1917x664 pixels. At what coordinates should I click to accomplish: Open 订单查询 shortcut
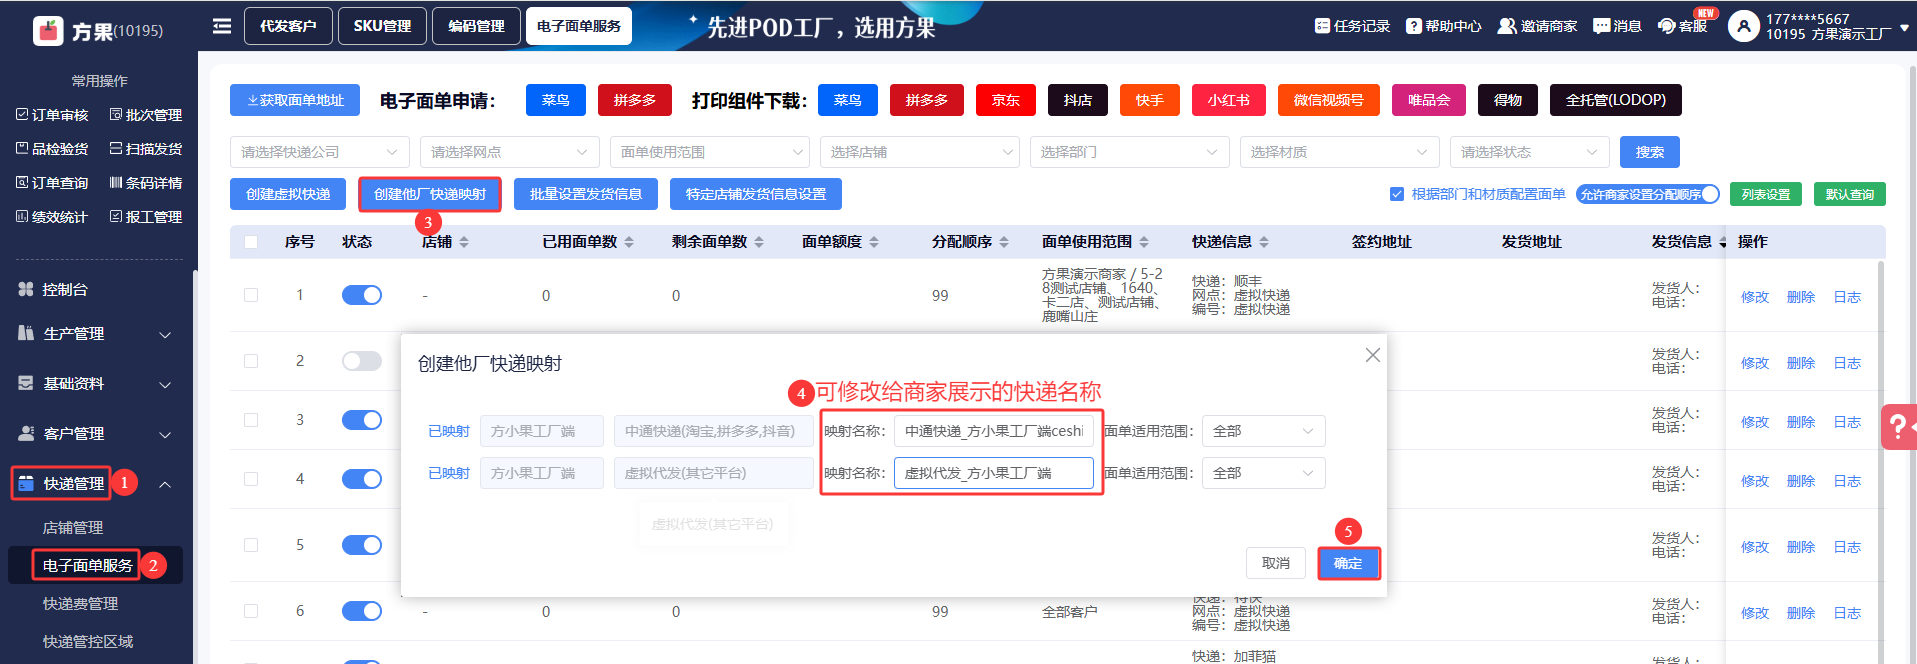[x=52, y=183]
